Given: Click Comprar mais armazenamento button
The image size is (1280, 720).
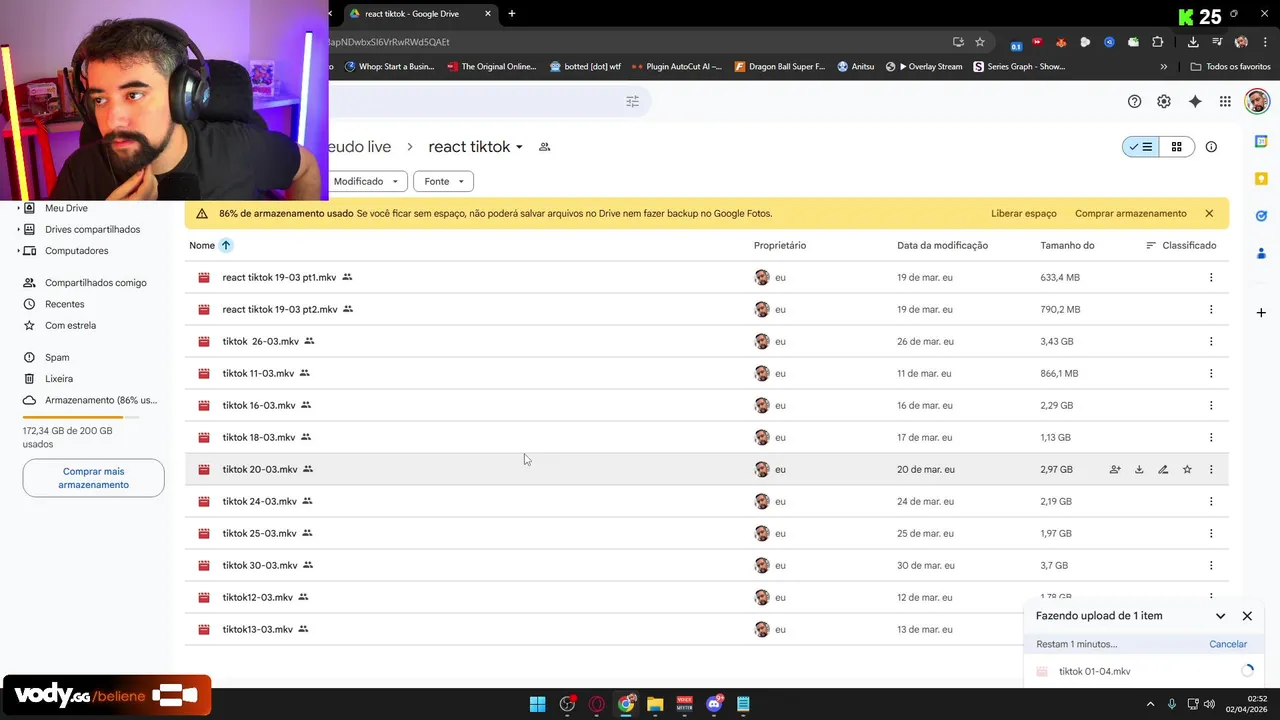Looking at the screenshot, I should point(93,478).
